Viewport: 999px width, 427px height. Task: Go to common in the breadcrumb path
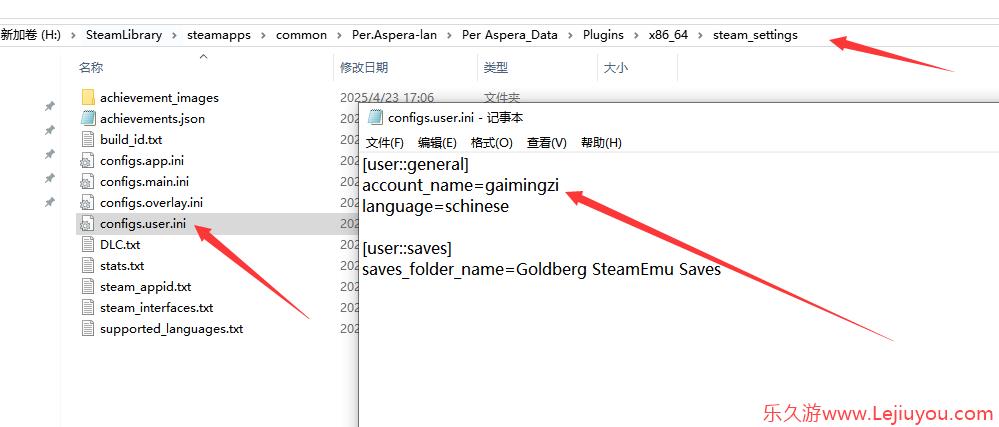coord(301,35)
